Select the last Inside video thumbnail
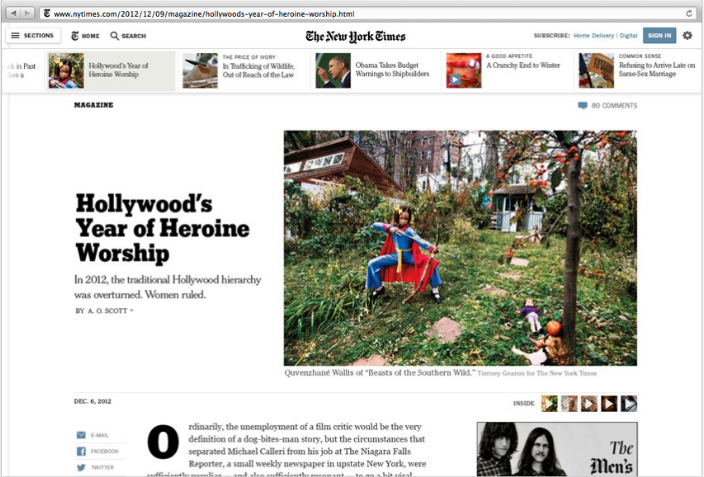This screenshot has height=477, width=704. pyautogui.click(x=629, y=403)
